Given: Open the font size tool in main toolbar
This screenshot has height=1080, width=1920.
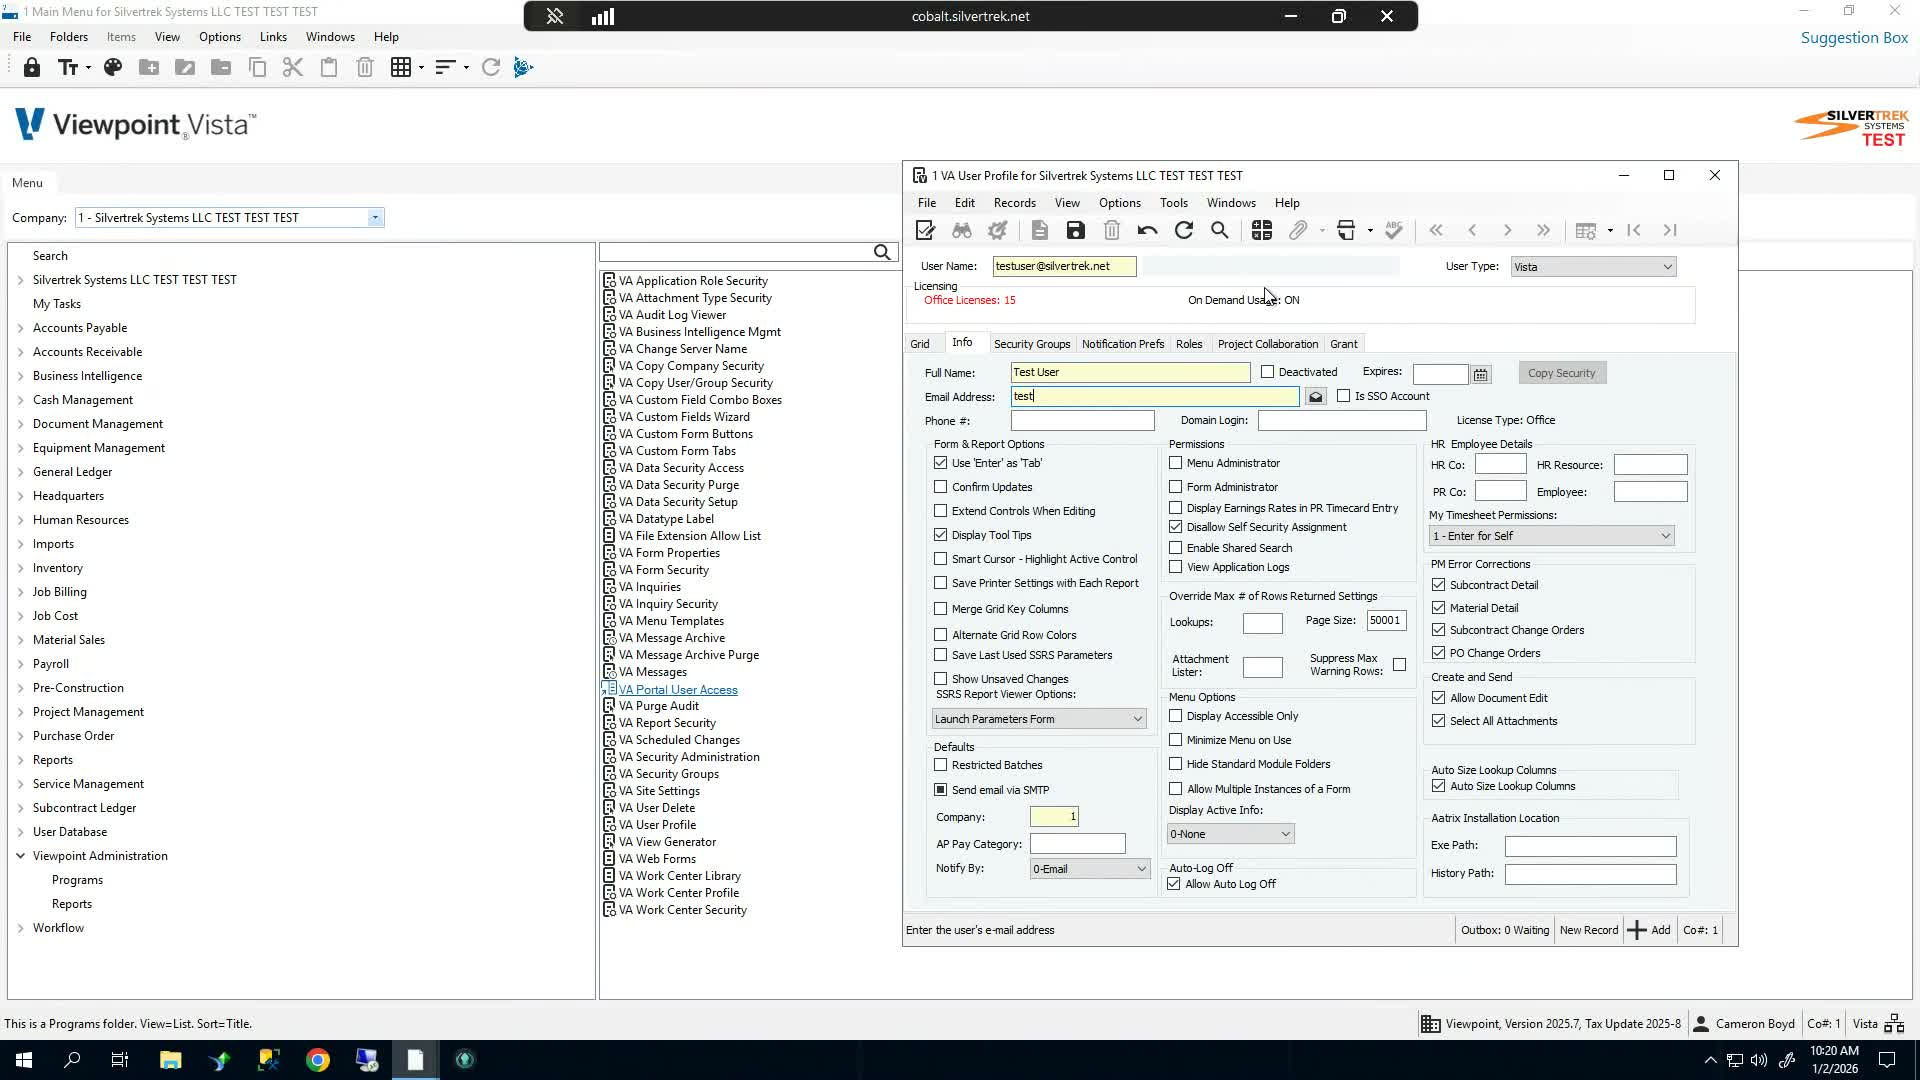Looking at the screenshot, I should (73, 68).
